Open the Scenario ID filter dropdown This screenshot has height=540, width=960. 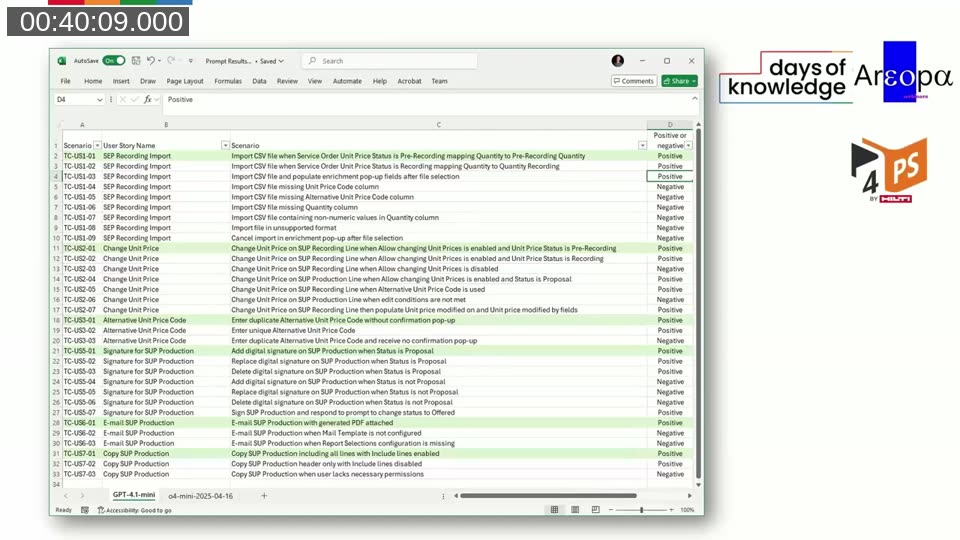pyautogui.click(x=97, y=146)
